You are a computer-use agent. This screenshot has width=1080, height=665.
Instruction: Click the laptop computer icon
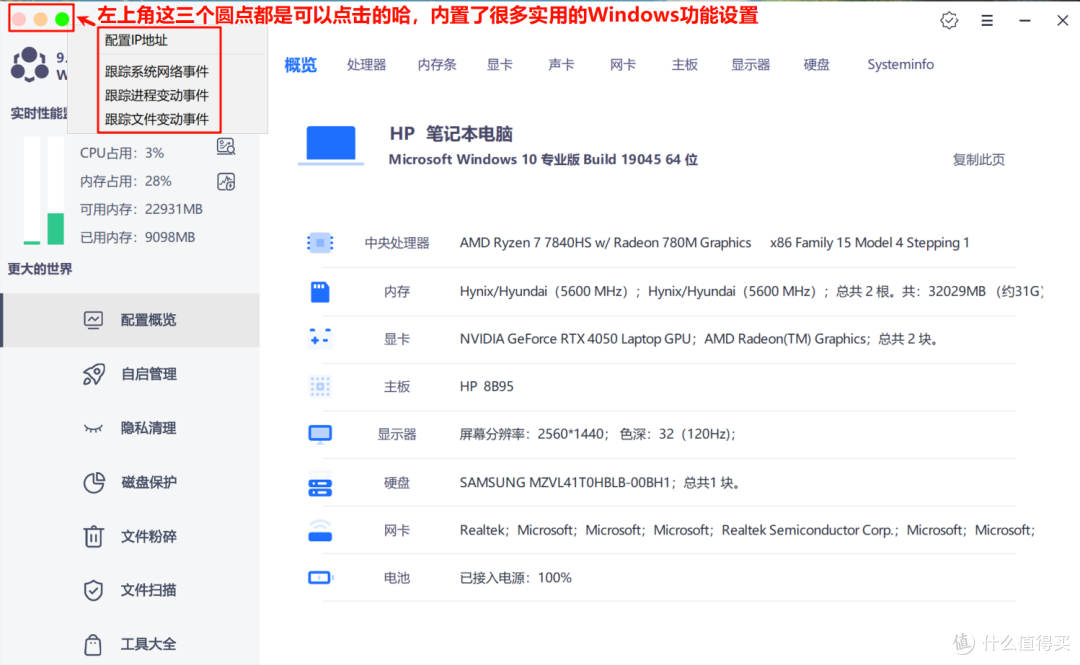click(x=331, y=145)
